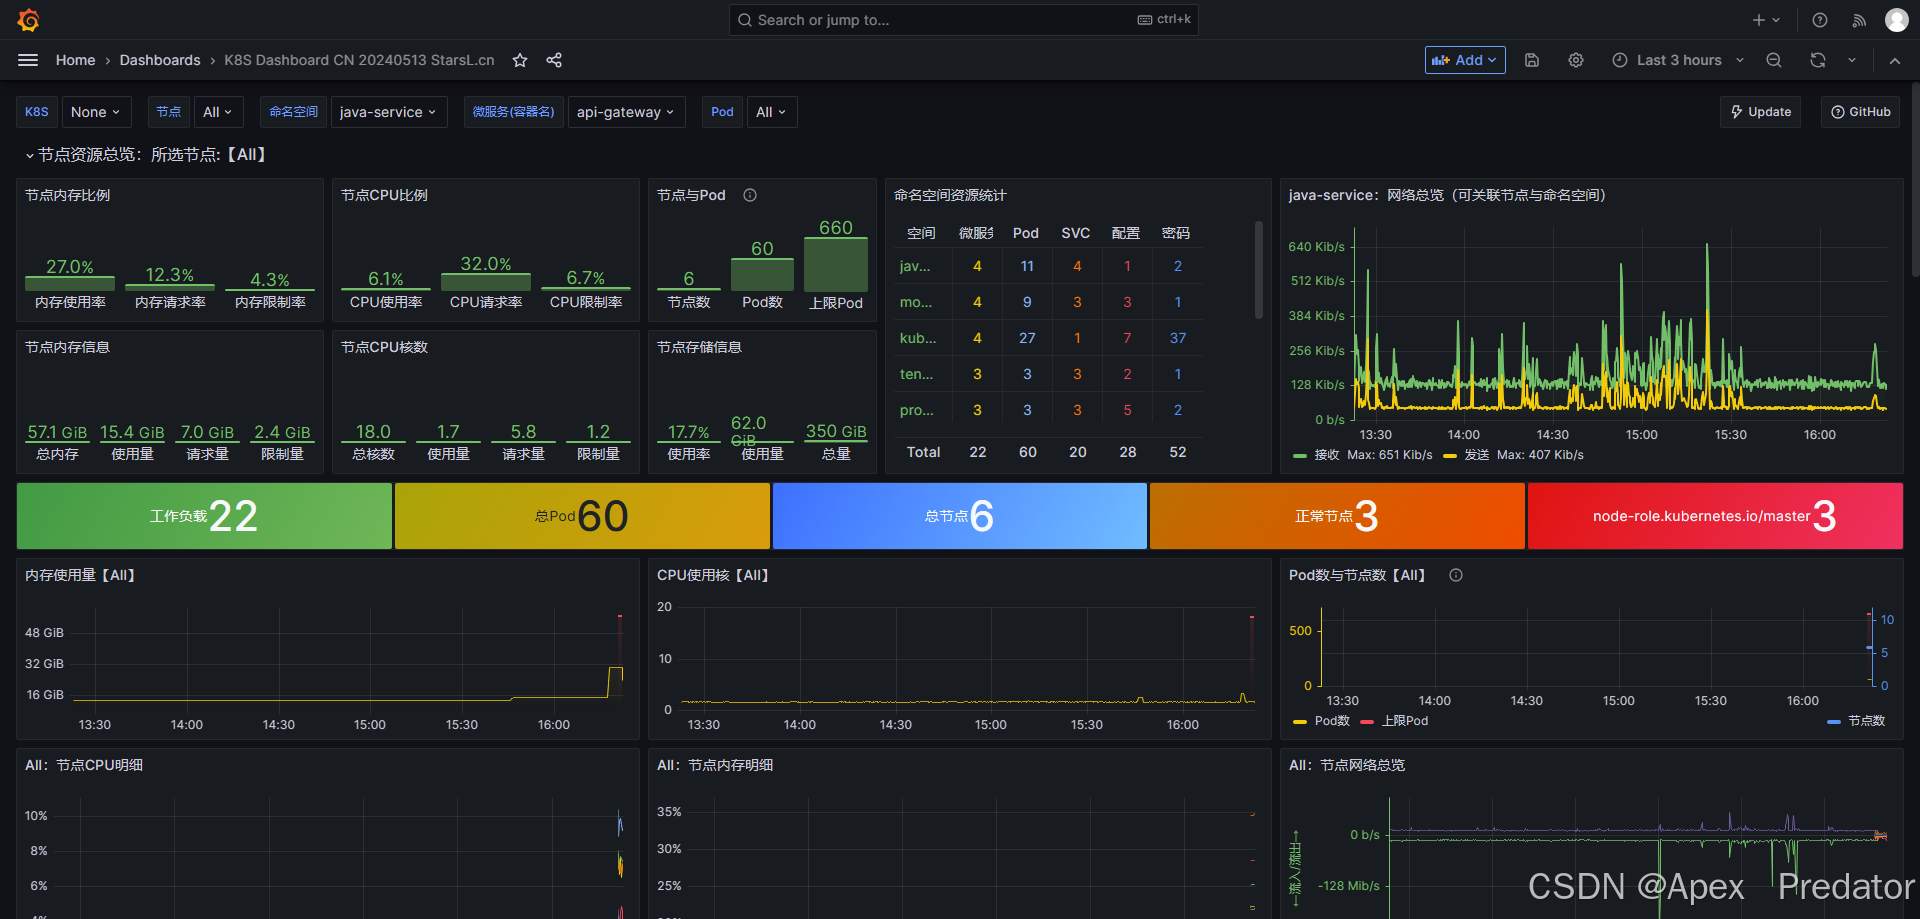Sort table by SVC column header

(x=1076, y=233)
